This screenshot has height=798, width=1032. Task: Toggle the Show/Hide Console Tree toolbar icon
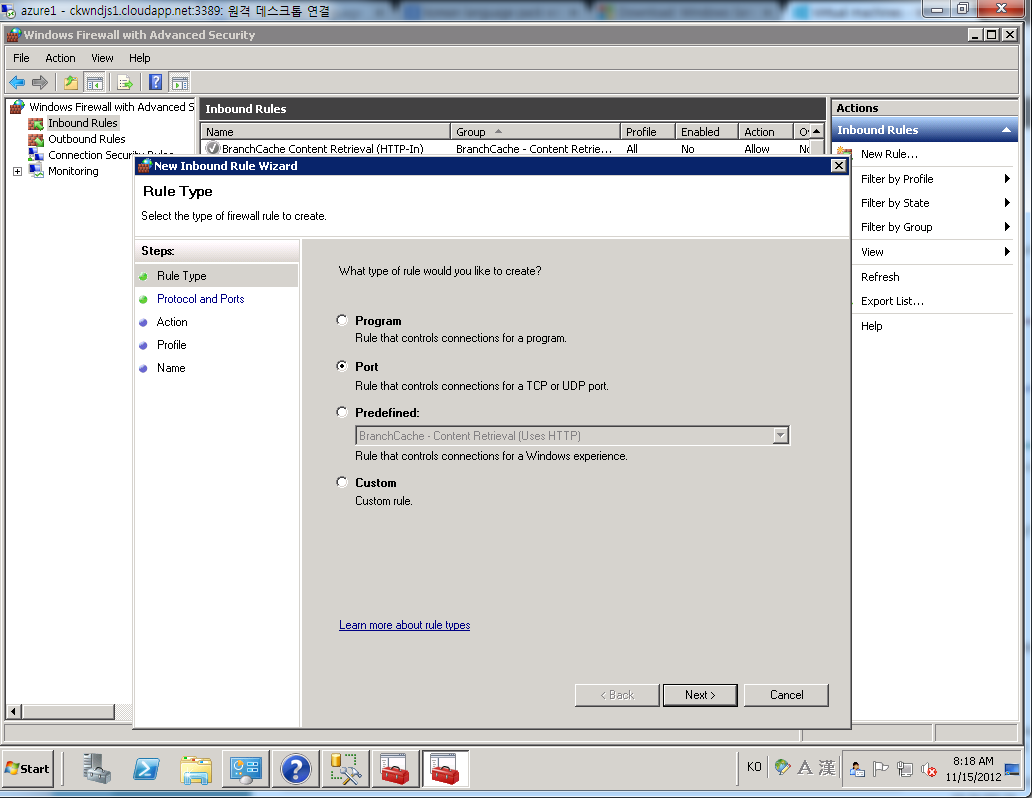point(95,82)
